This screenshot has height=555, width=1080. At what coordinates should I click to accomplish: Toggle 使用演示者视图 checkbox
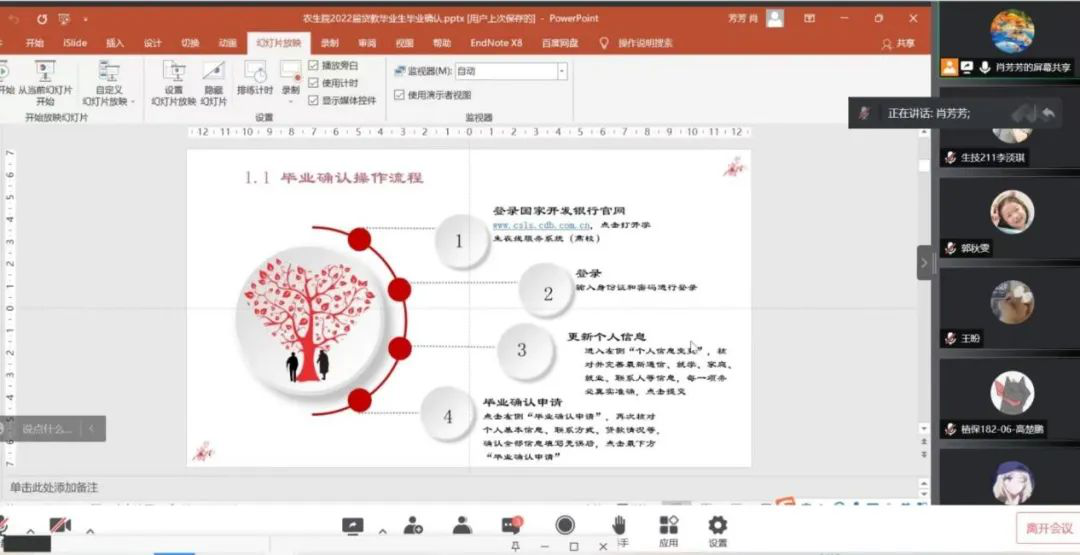pos(400,95)
